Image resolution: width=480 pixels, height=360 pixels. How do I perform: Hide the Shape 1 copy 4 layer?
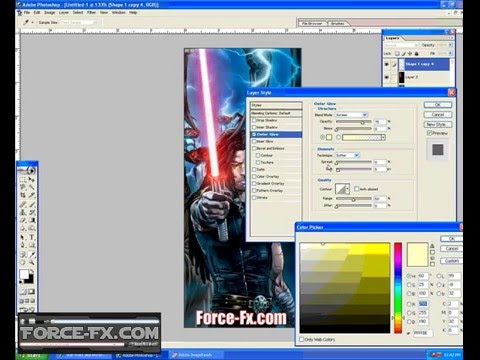[387, 64]
